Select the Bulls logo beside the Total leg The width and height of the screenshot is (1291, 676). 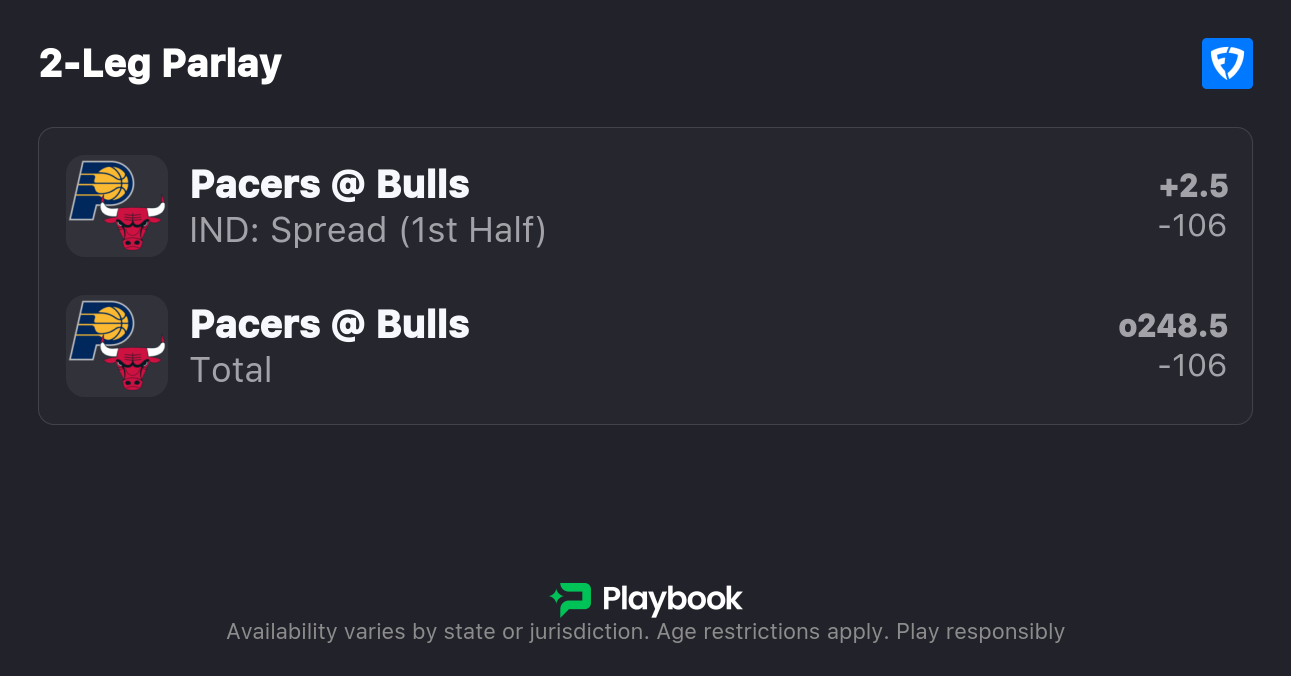tap(132, 365)
